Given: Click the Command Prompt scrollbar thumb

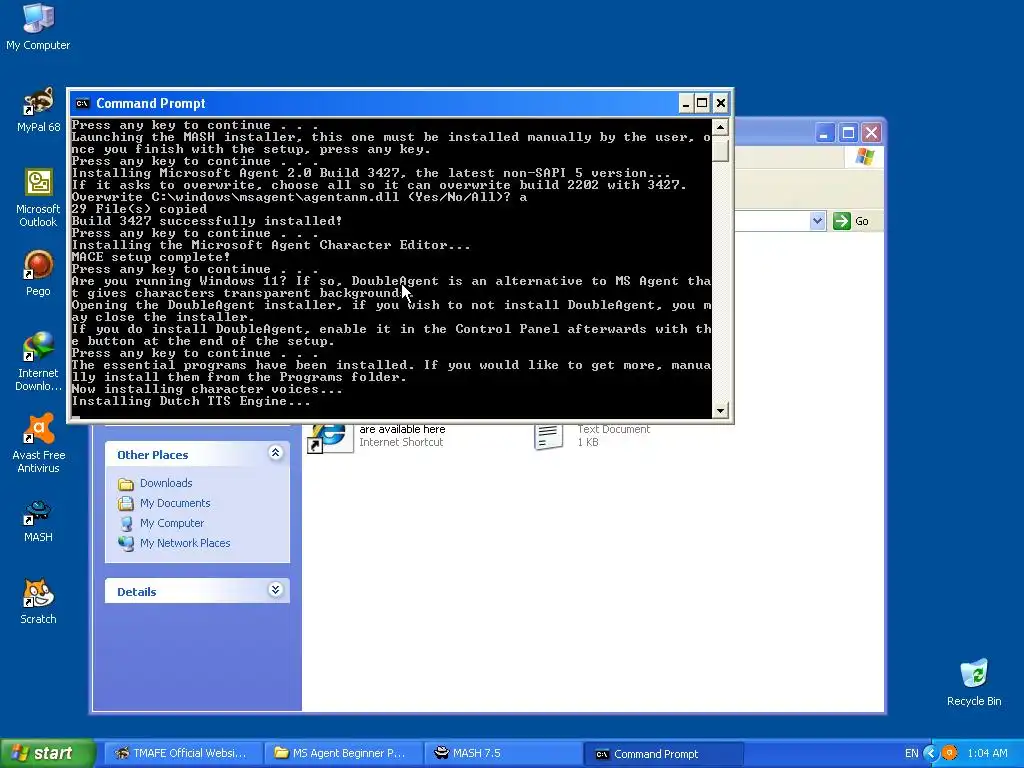Looking at the screenshot, I should pyautogui.click(x=720, y=149).
